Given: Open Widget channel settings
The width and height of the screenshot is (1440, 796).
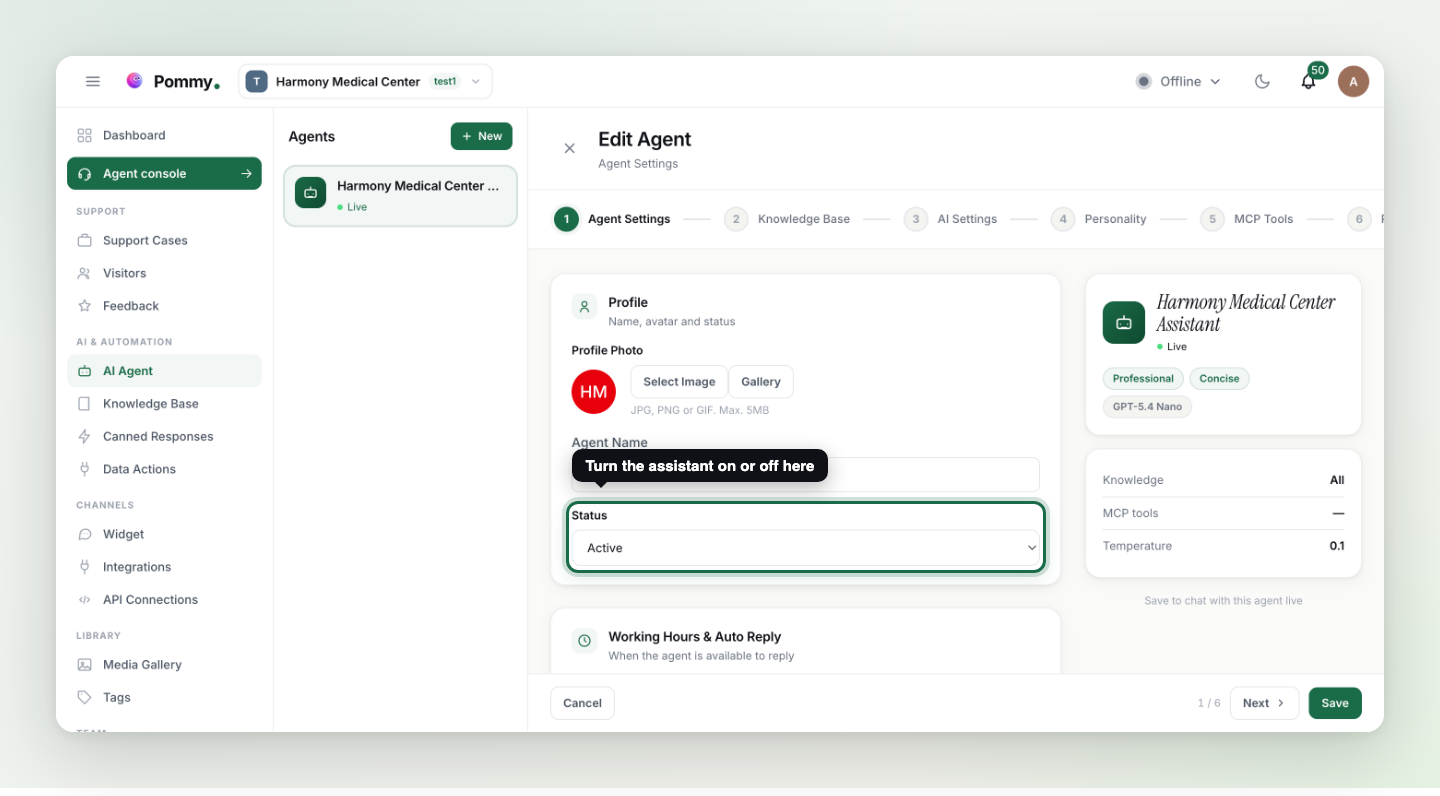Looking at the screenshot, I should (164, 534).
